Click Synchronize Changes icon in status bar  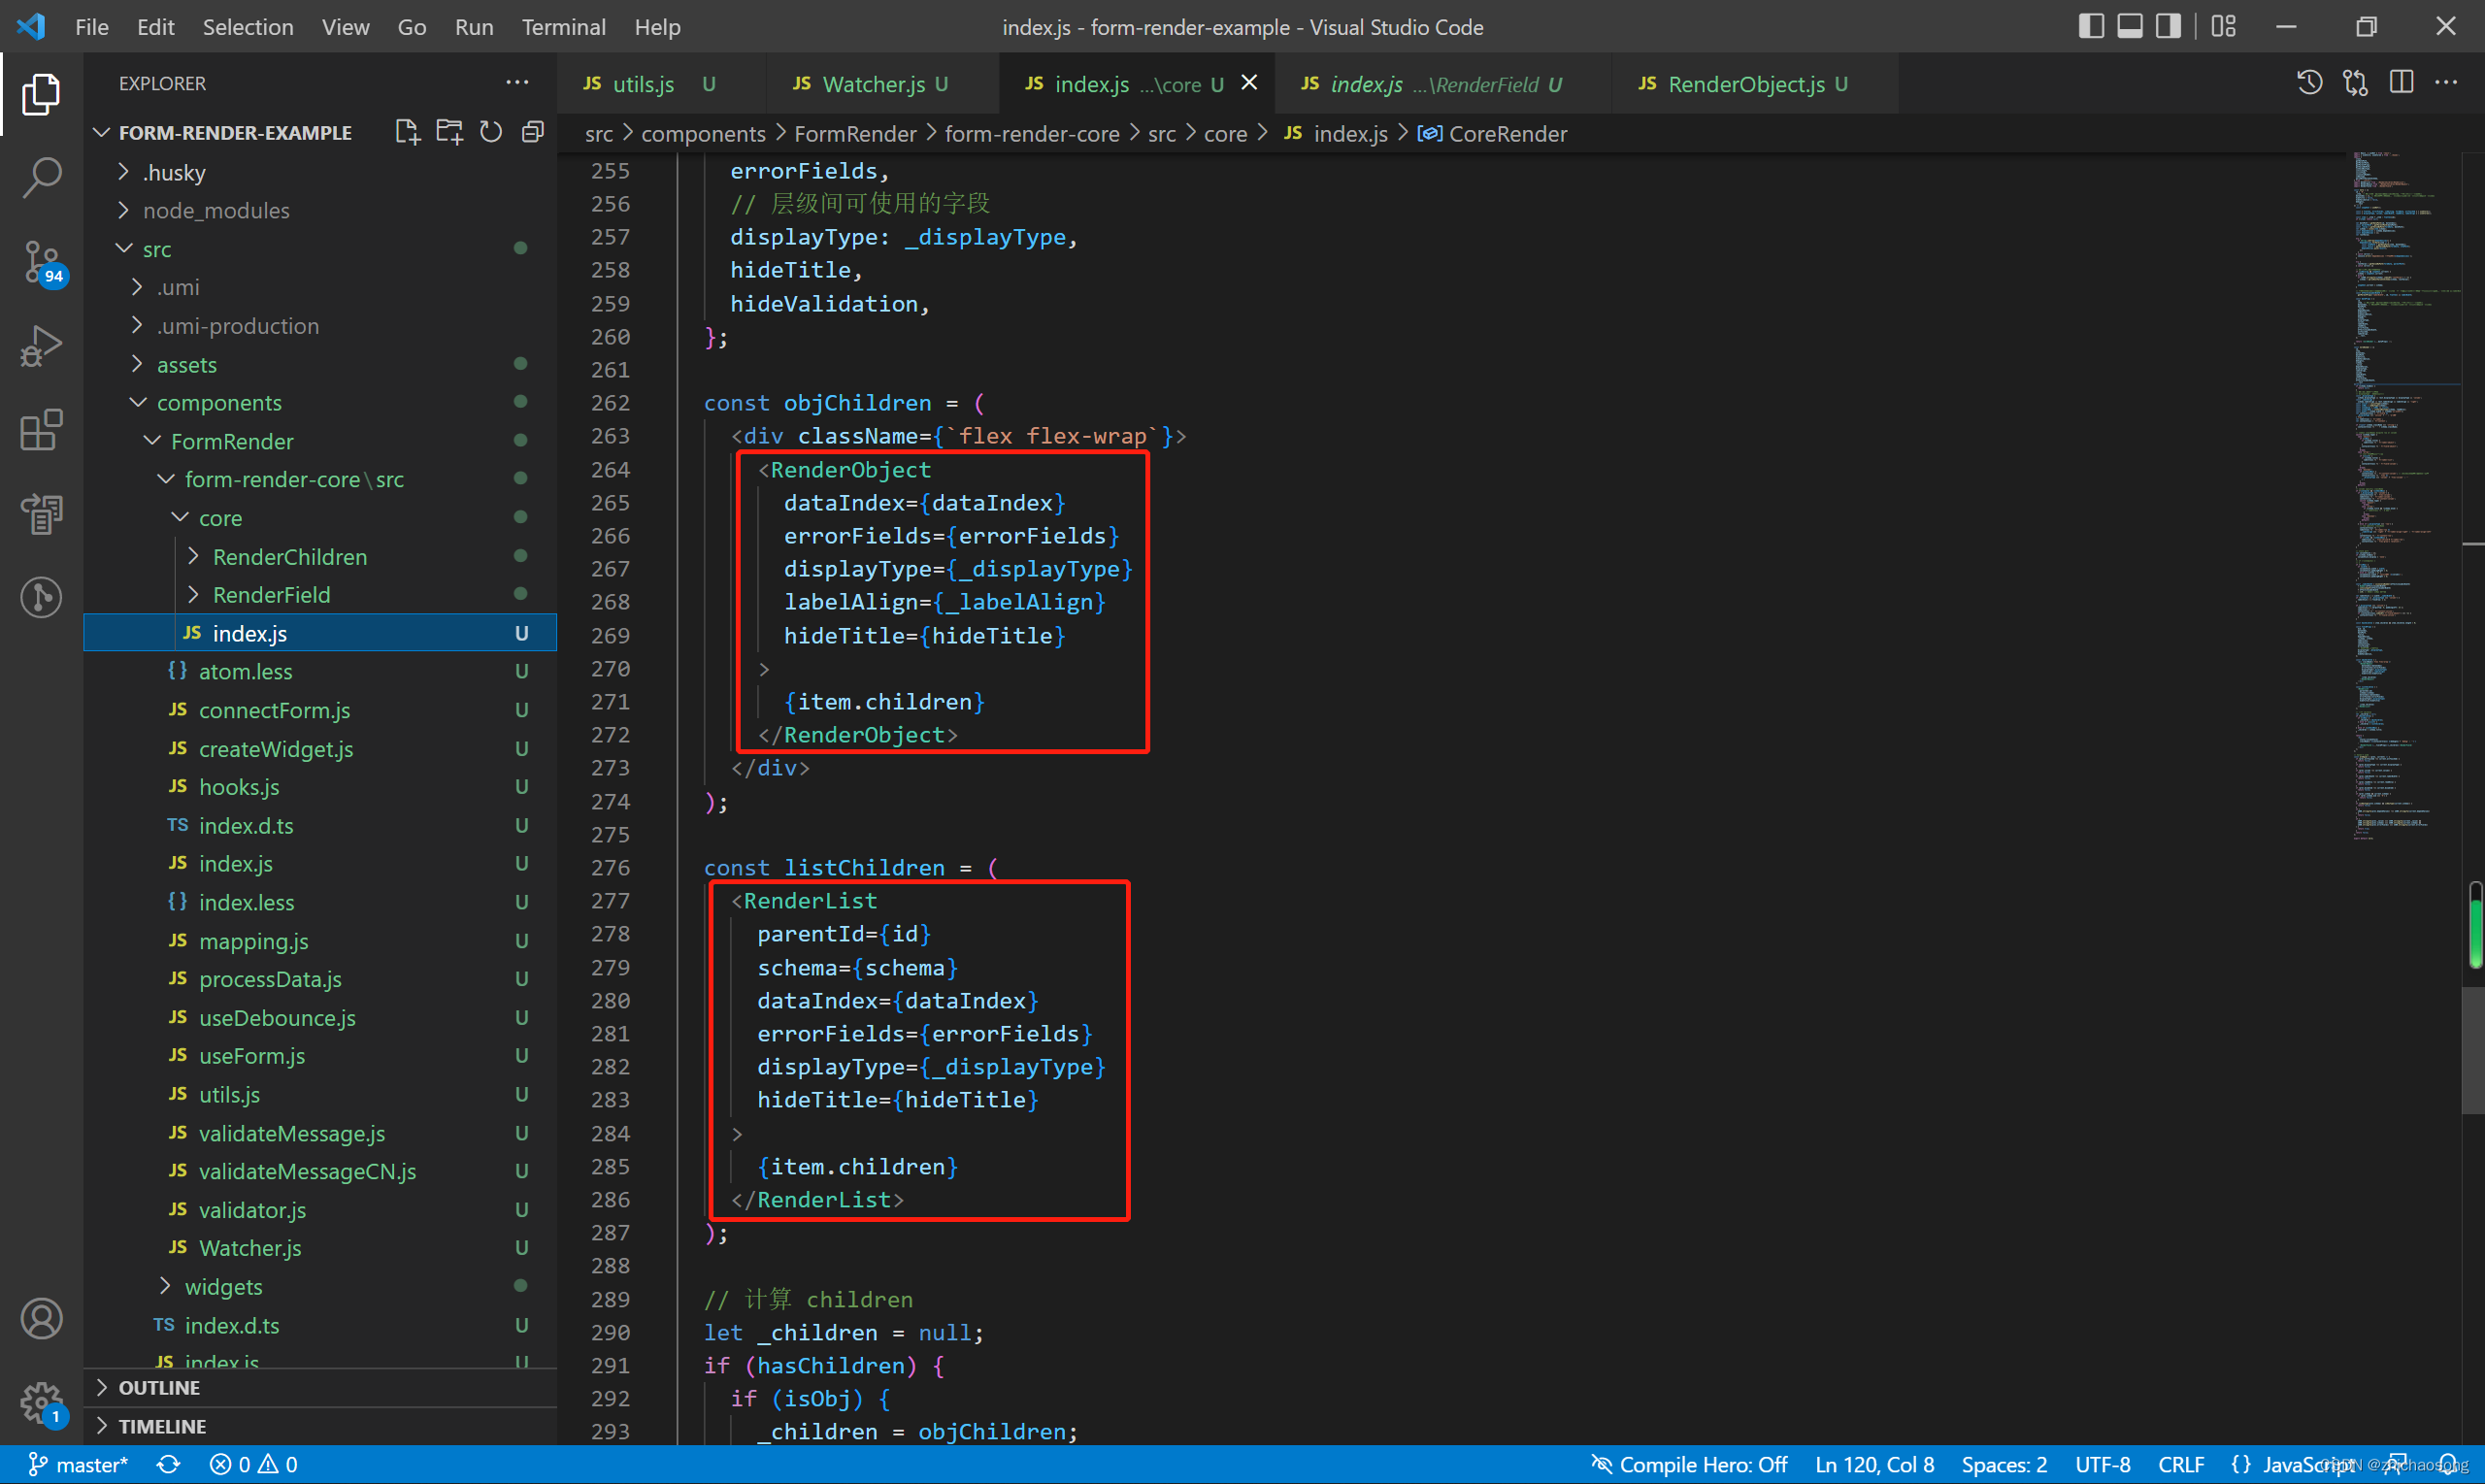[168, 1464]
